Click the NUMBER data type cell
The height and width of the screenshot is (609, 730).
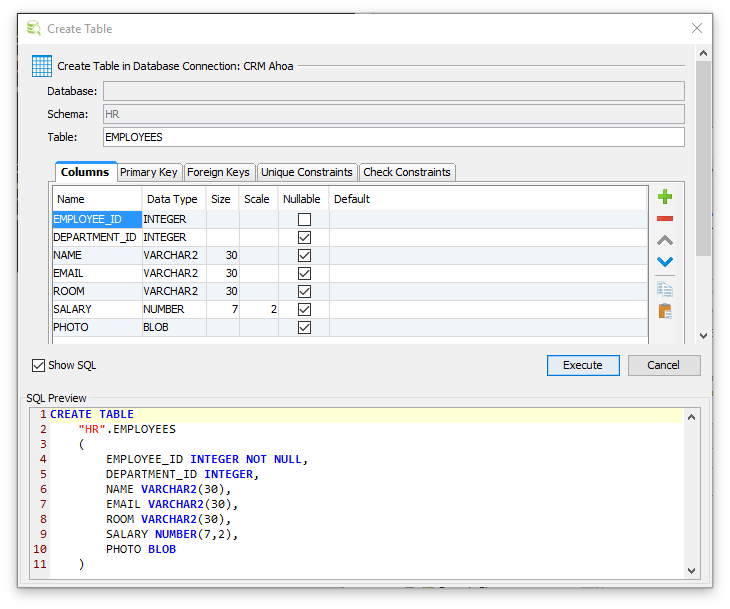[174, 309]
